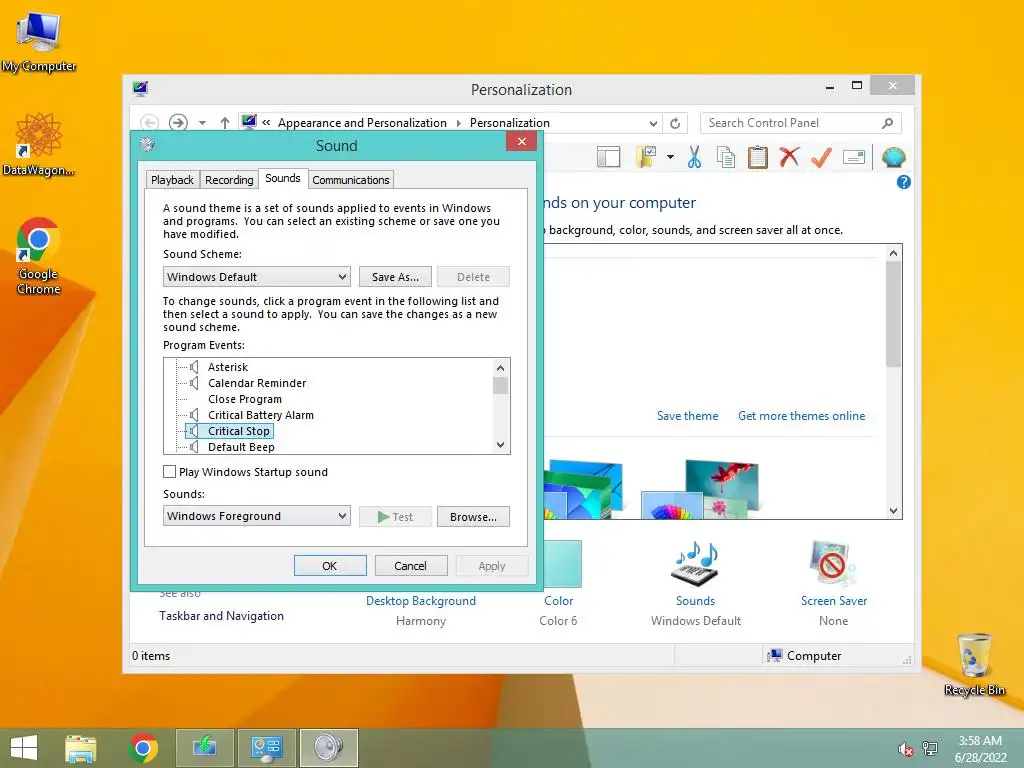The width and height of the screenshot is (1024, 768).
Task: Click the Properties/rename toolbar icon
Action: [854, 157]
